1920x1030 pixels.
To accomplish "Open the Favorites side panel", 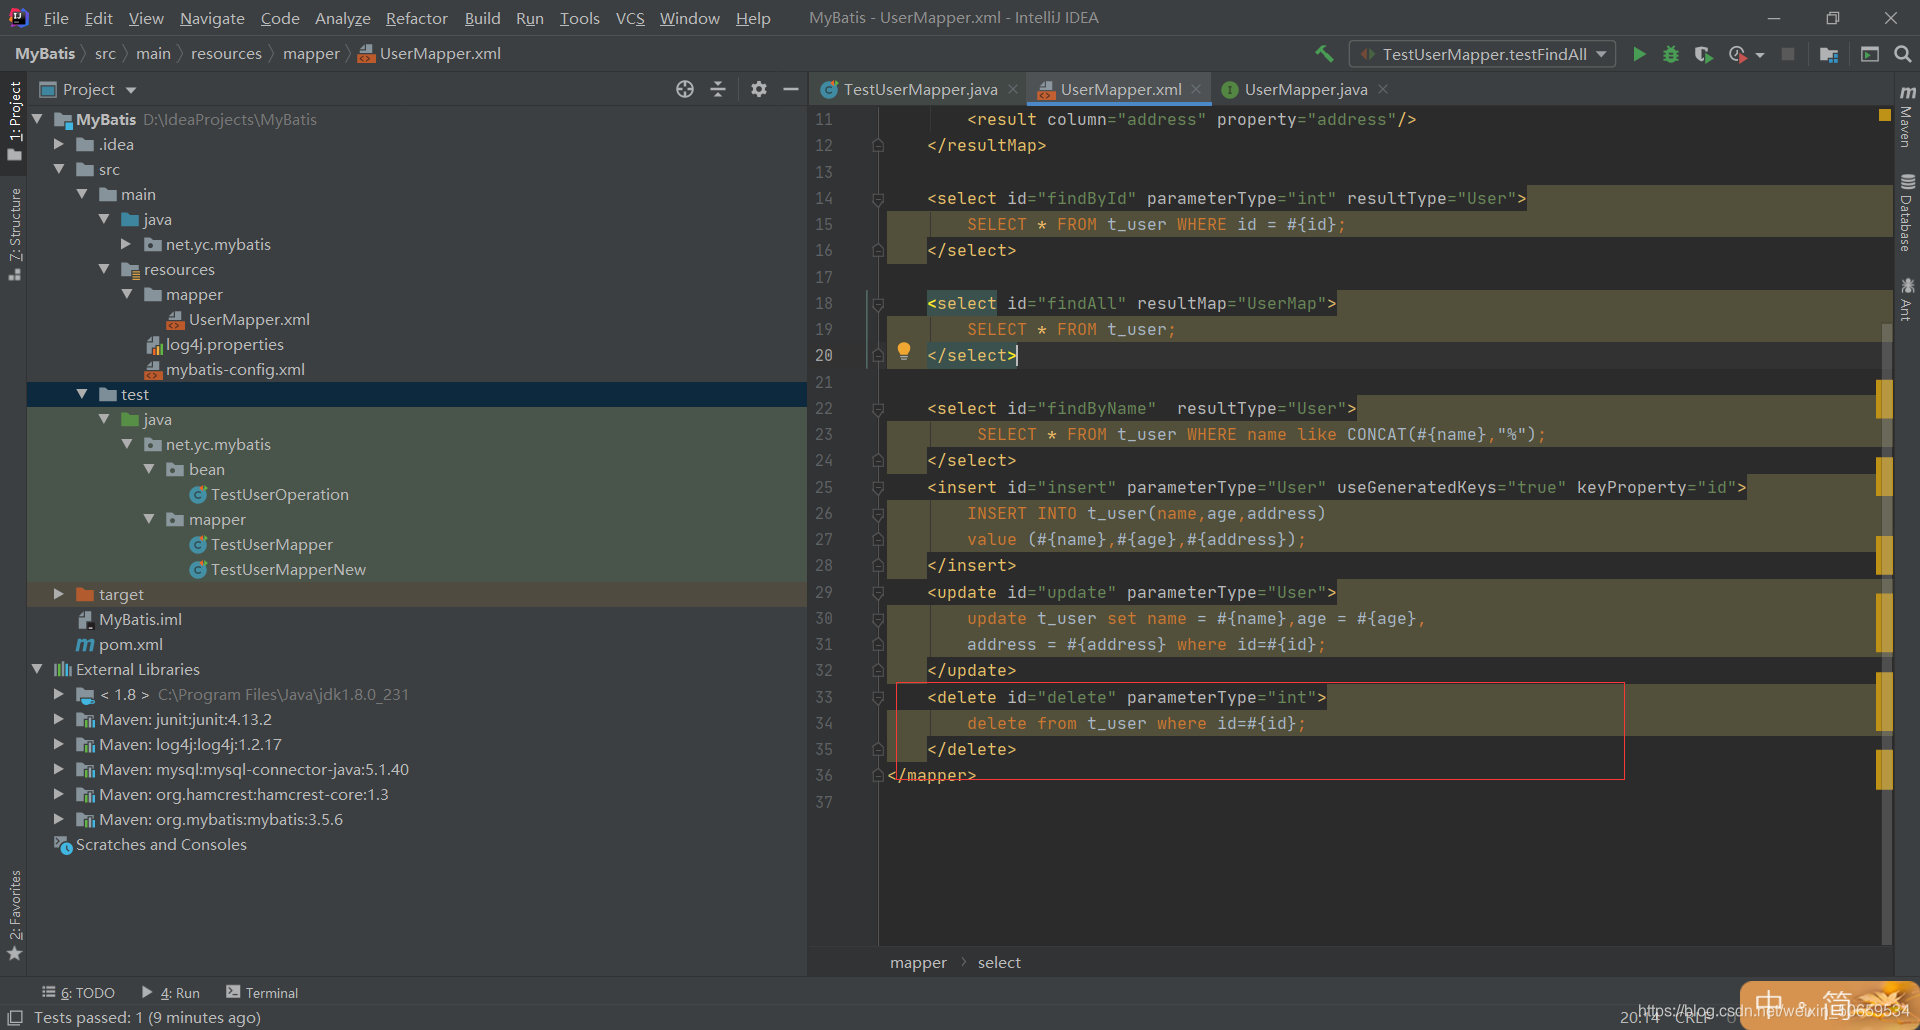I will pos(14,914).
